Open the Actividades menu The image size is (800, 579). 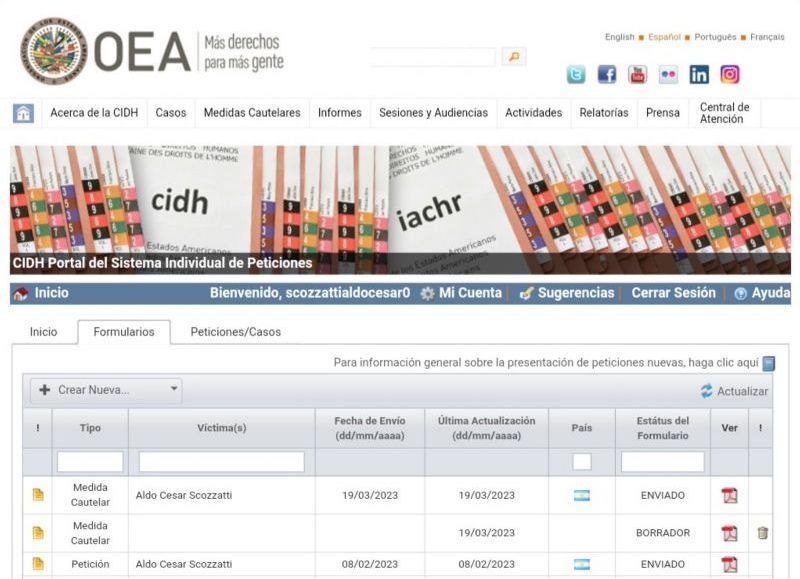coord(534,113)
